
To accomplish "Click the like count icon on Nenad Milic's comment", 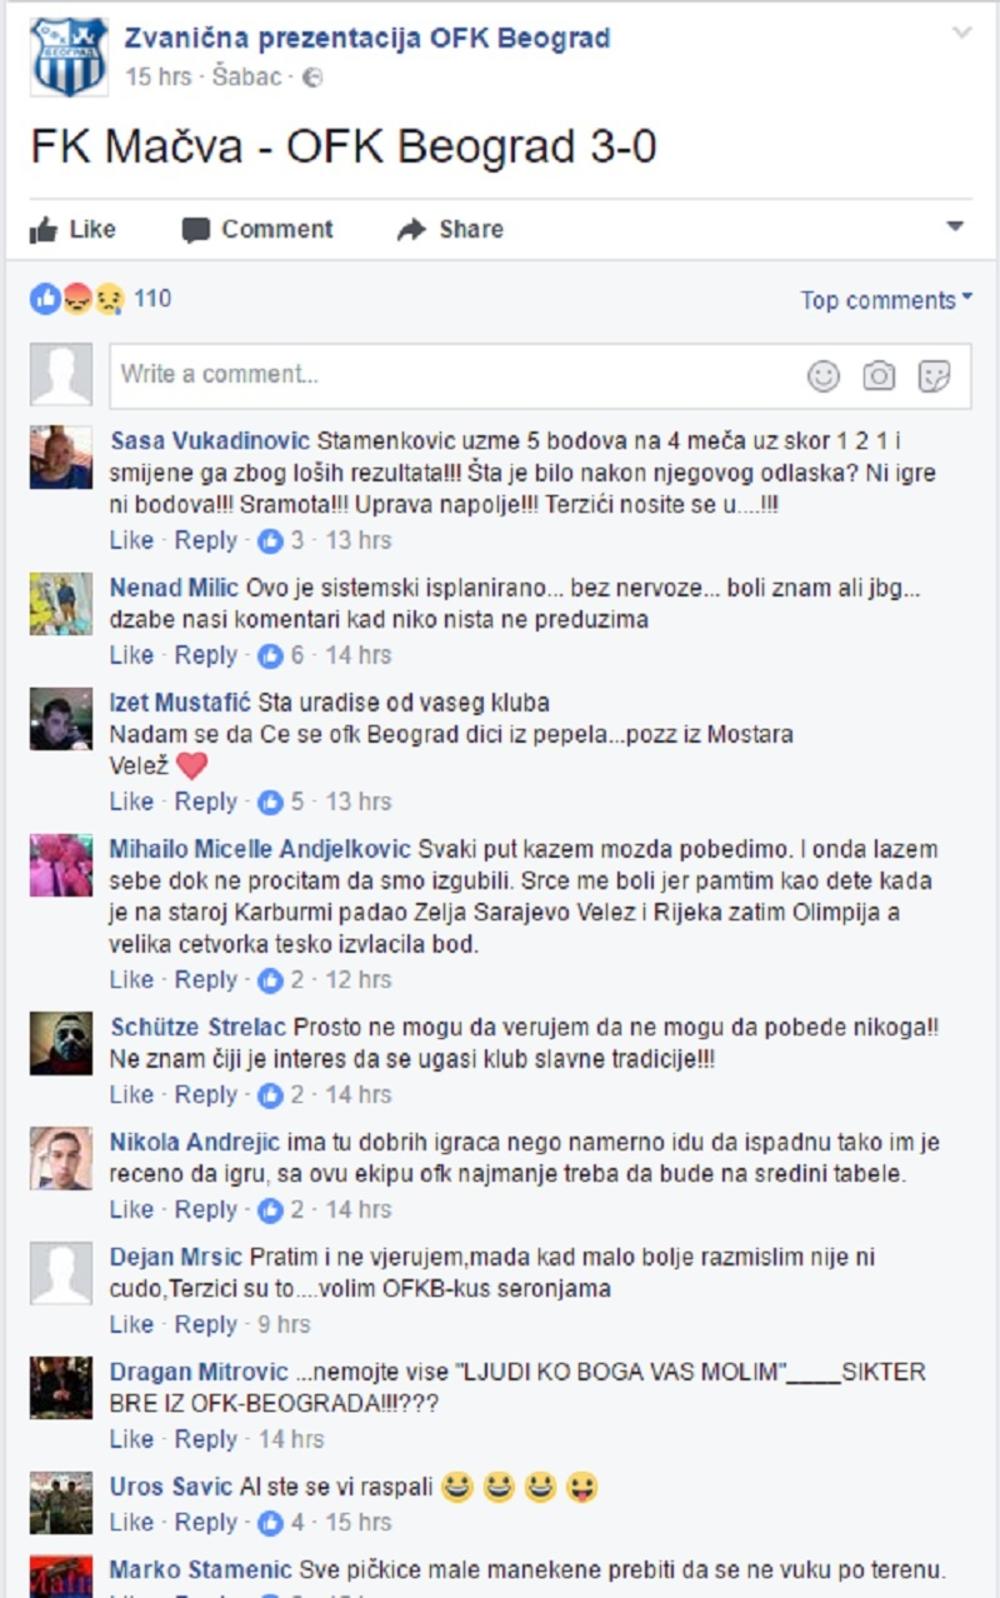I will click(270, 656).
